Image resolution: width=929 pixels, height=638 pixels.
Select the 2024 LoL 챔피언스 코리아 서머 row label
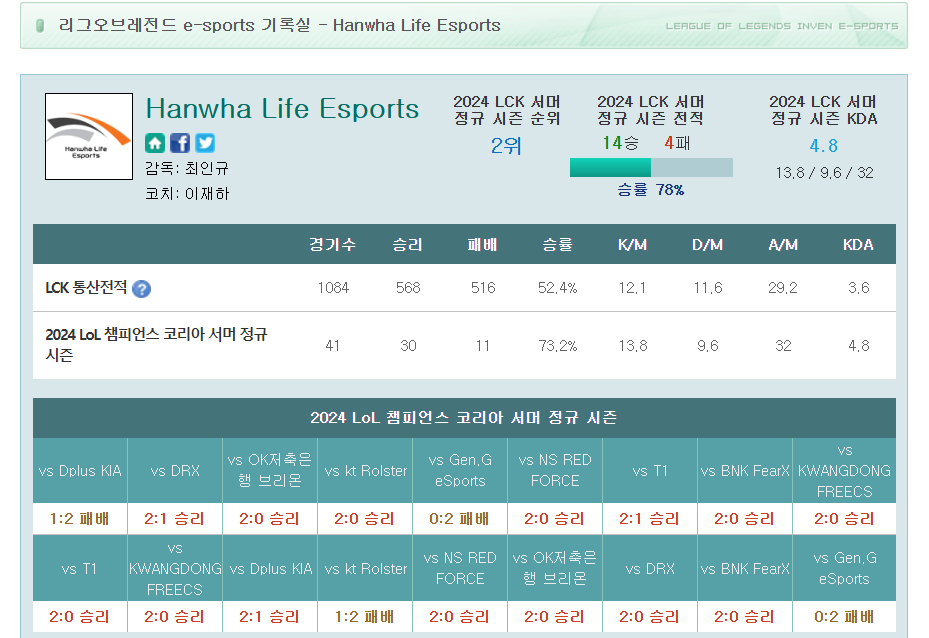tap(156, 345)
